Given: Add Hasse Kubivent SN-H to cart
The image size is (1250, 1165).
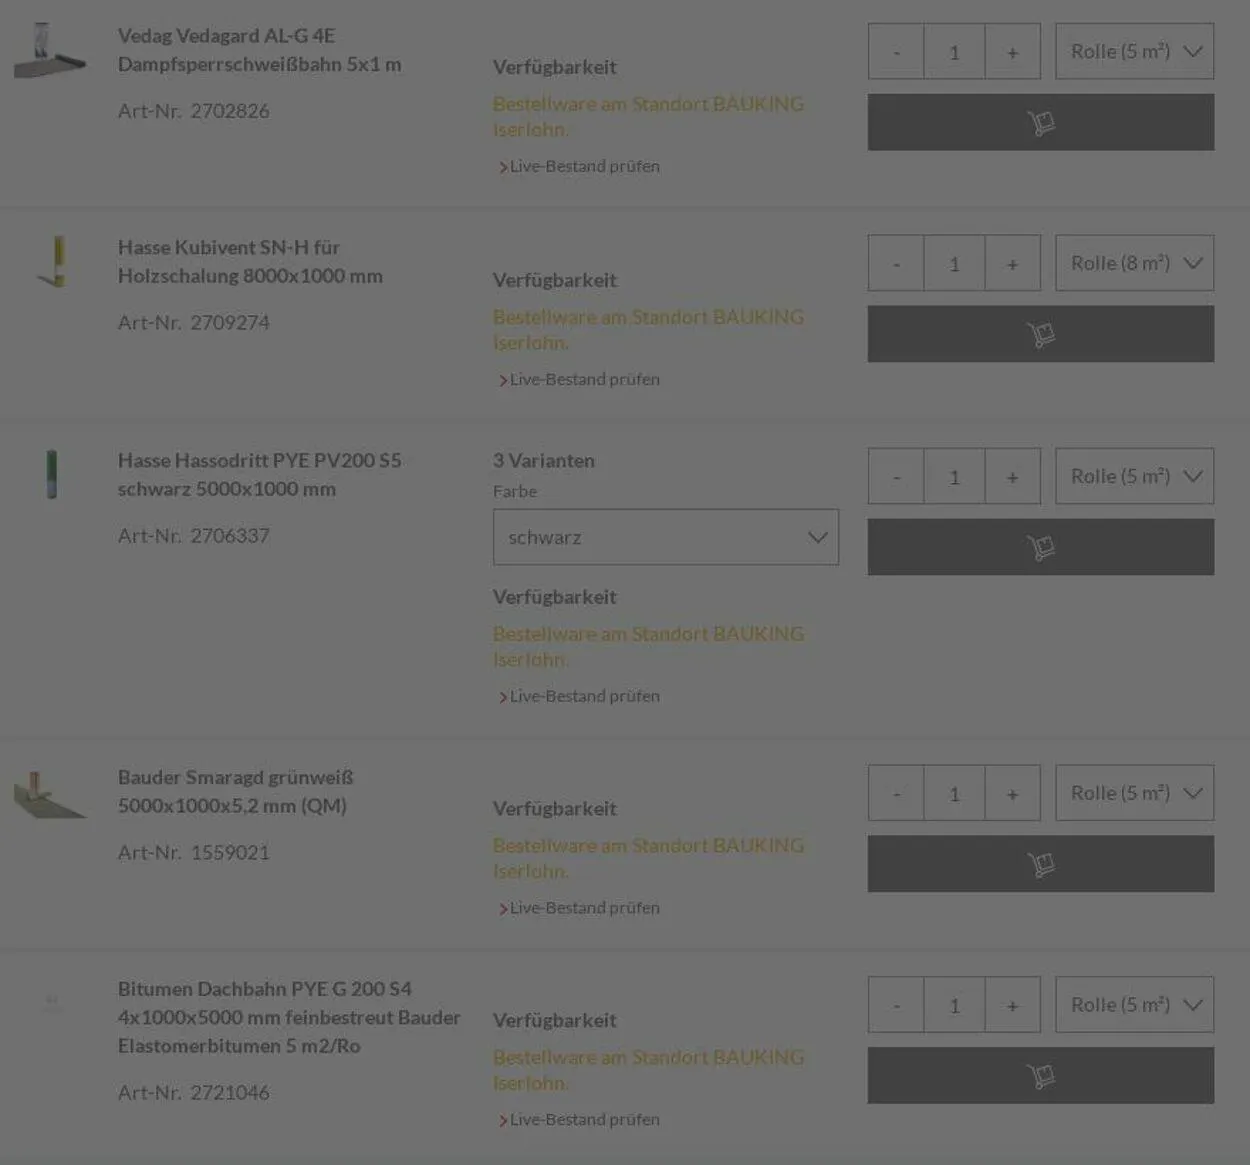Looking at the screenshot, I should click(x=1040, y=334).
